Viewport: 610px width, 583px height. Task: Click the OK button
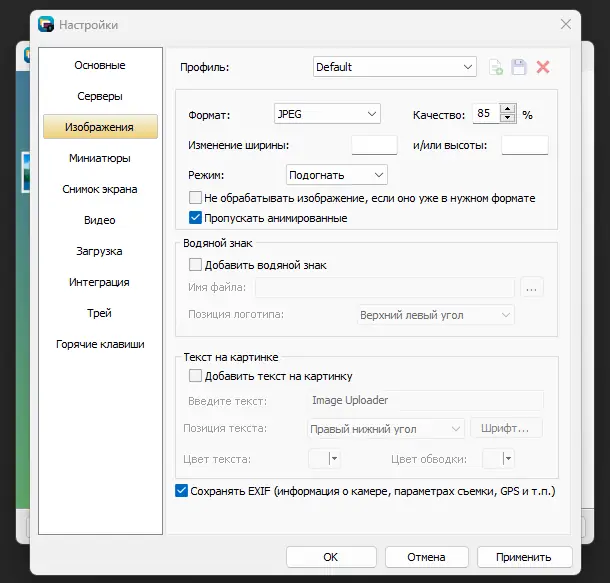[x=331, y=557]
